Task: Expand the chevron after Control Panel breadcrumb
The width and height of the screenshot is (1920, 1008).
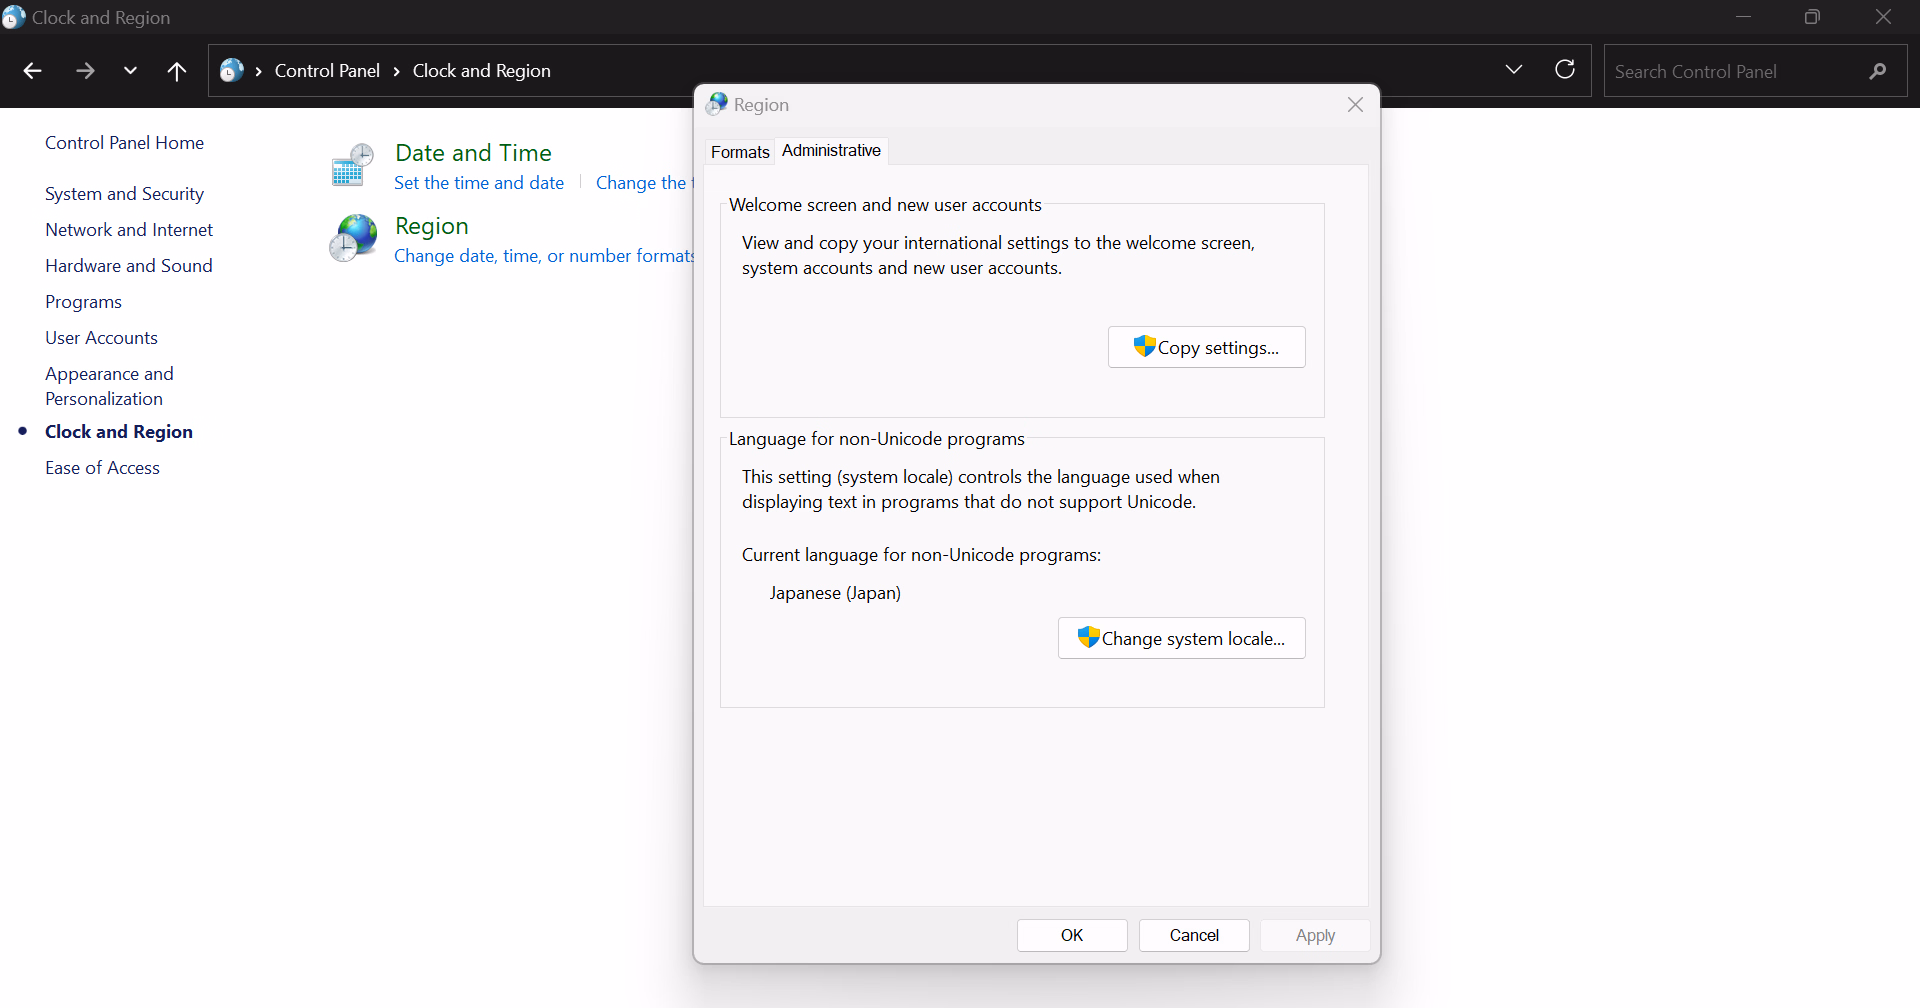Action: pyautogui.click(x=397, y=71)
